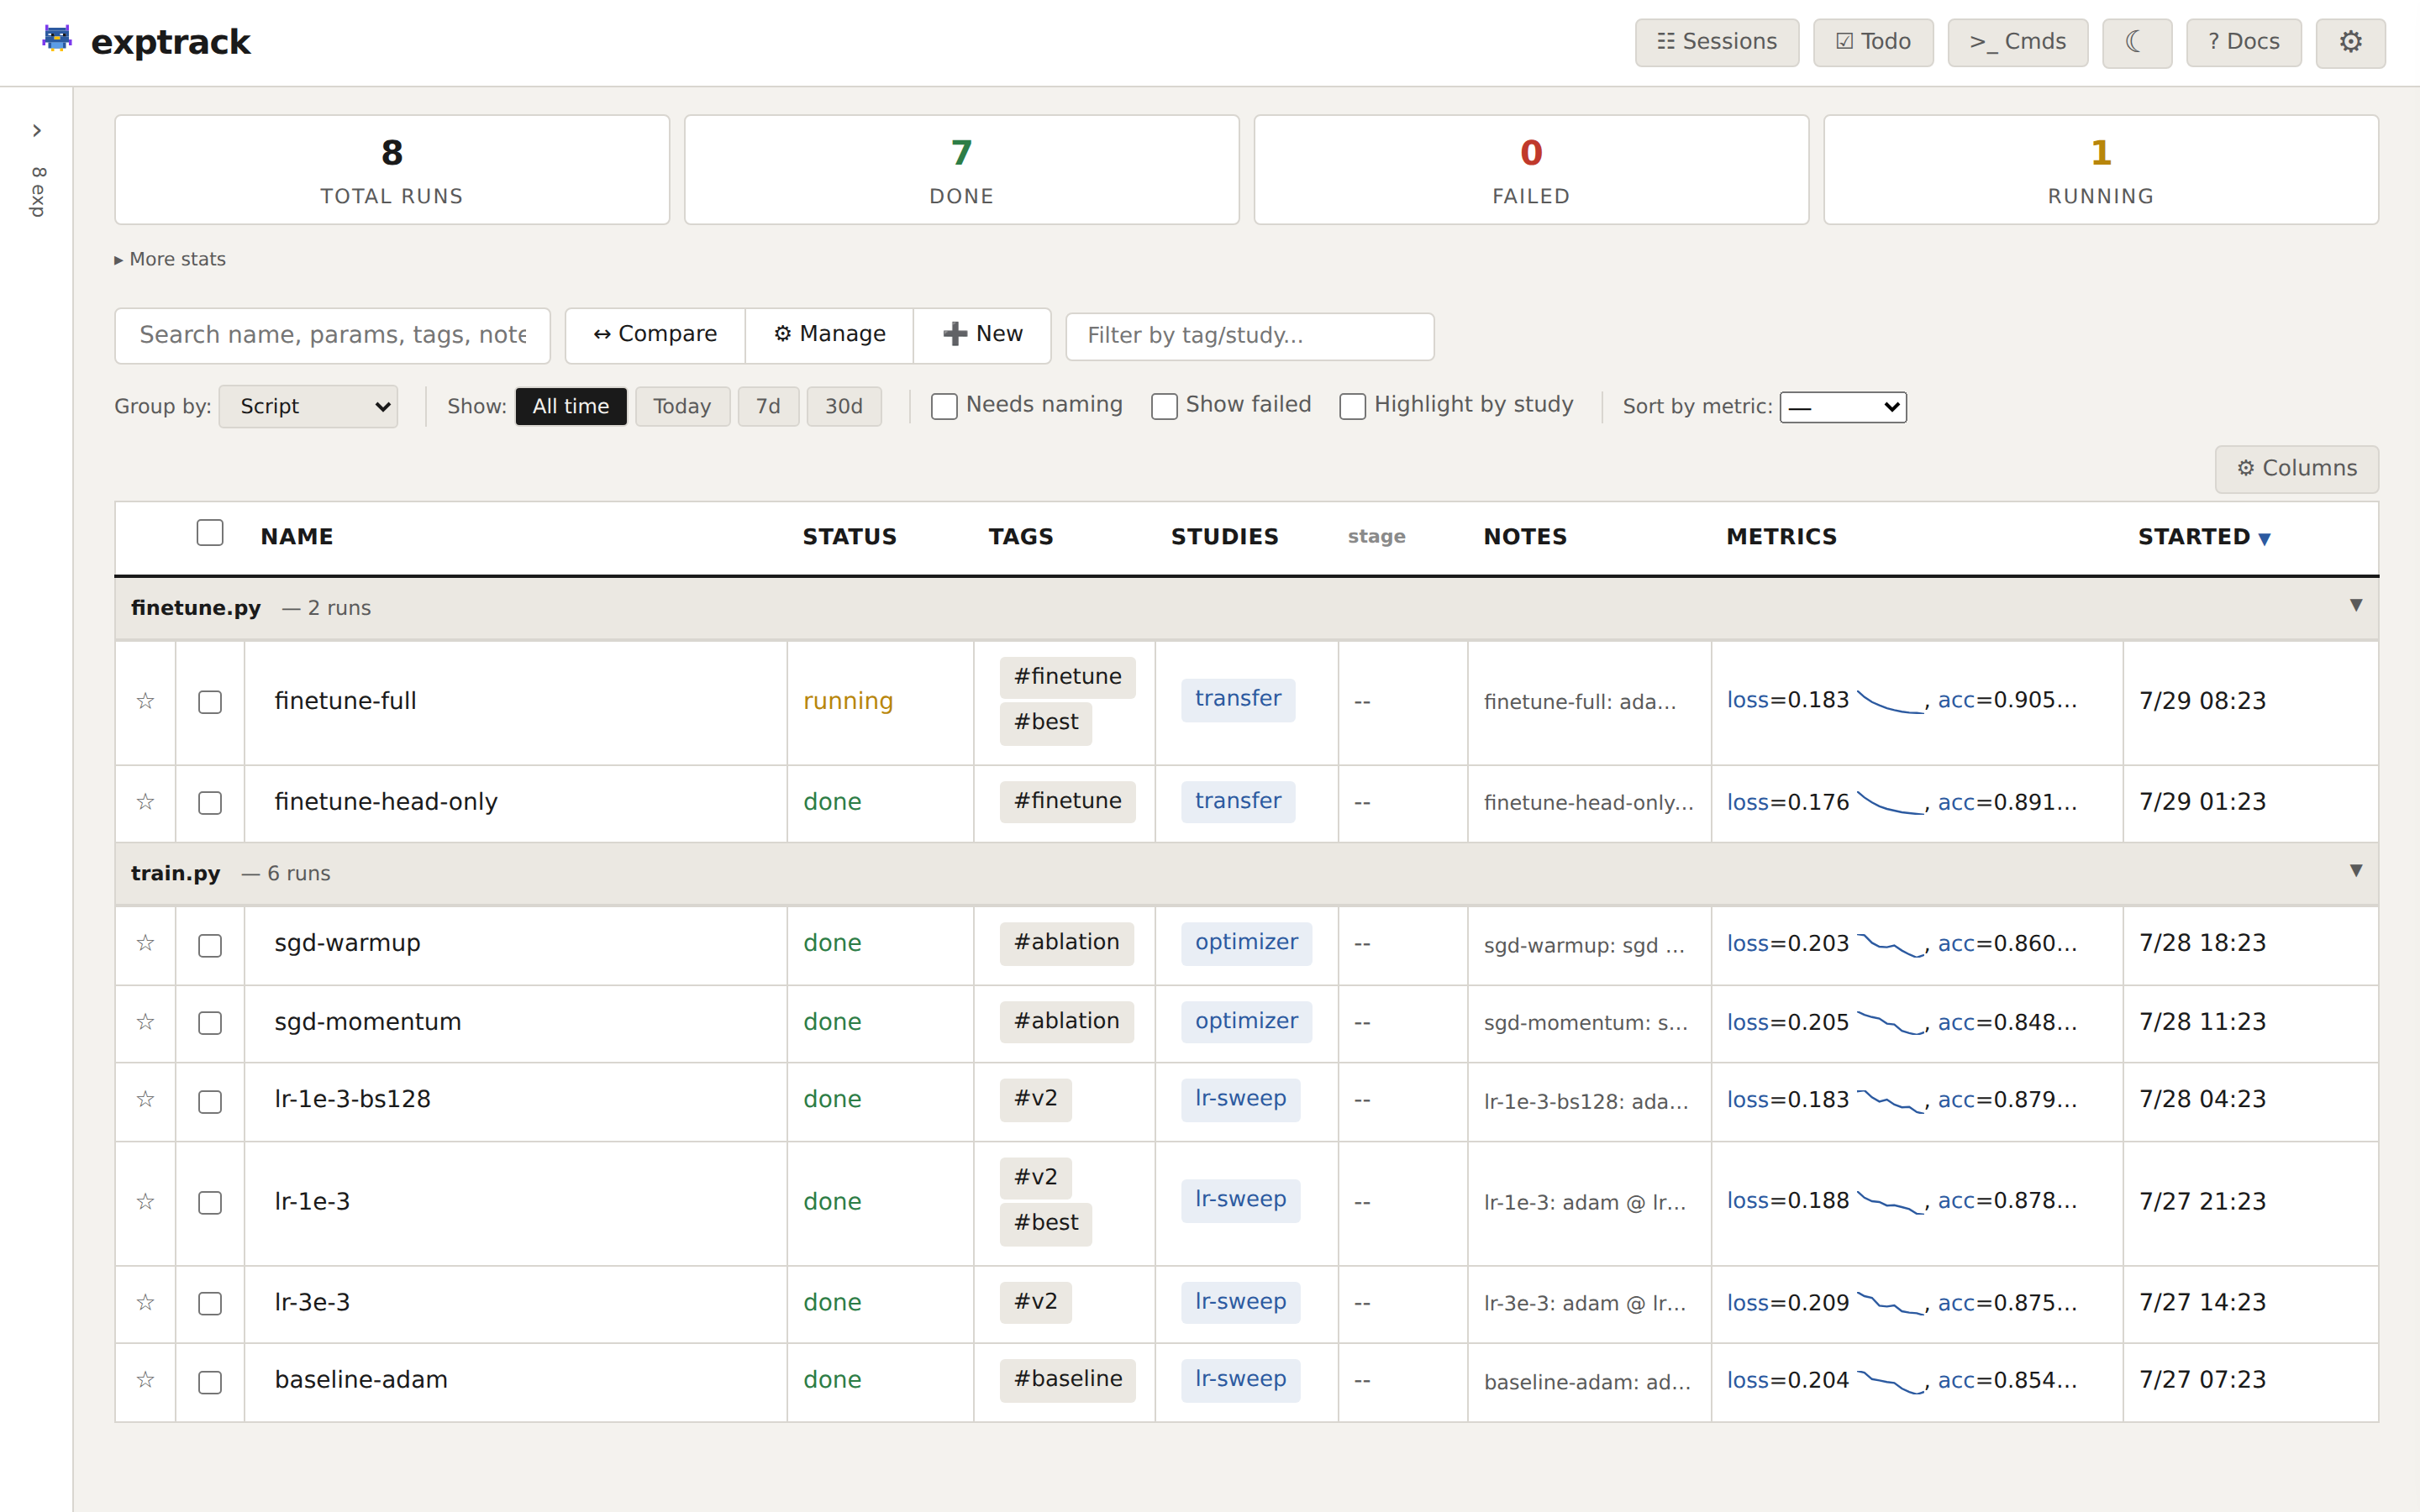
Task: Click the RUNNING stats card
Action: 2100,169
